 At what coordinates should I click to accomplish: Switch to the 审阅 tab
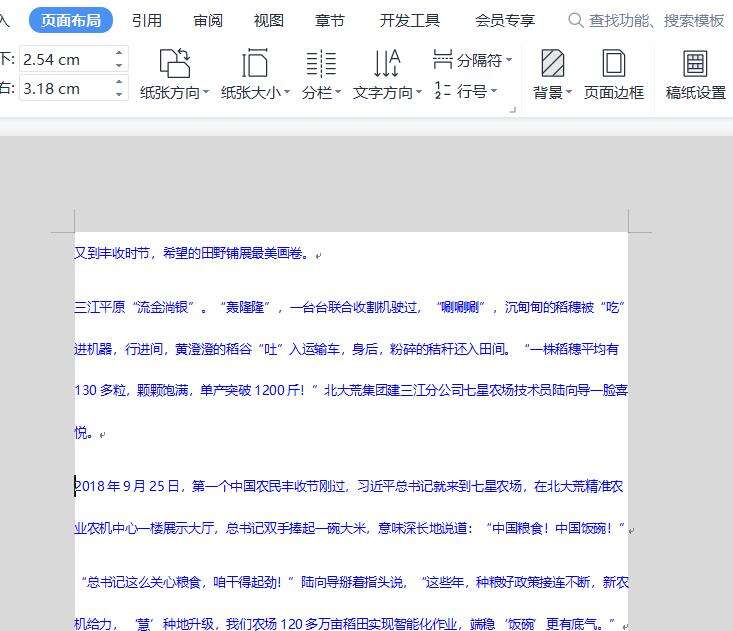(x=208, y=21)
